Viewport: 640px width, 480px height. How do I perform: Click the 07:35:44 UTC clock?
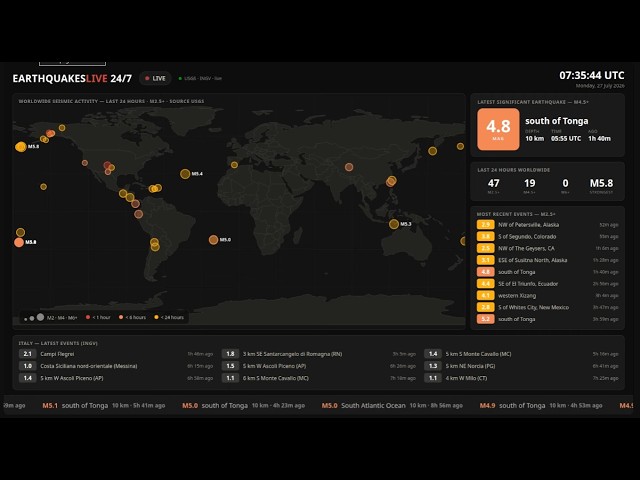(591, 76)
